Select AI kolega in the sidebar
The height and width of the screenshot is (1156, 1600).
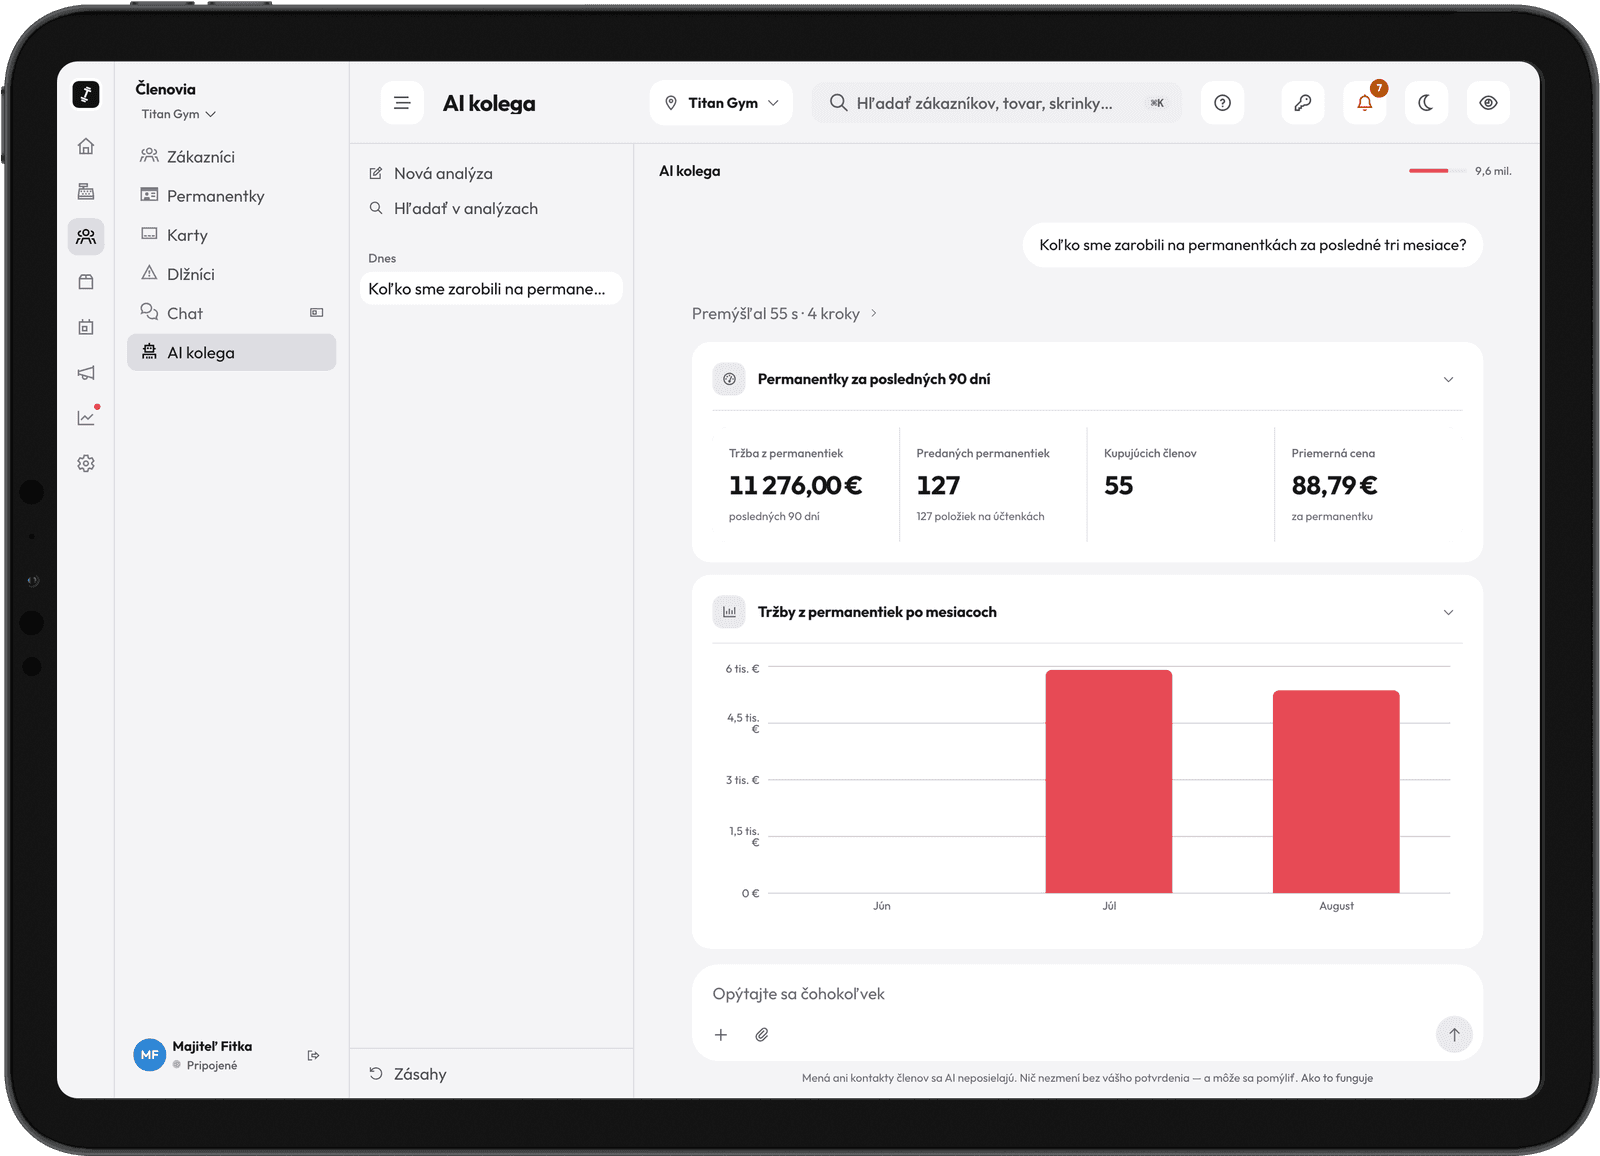pos(231,352)
